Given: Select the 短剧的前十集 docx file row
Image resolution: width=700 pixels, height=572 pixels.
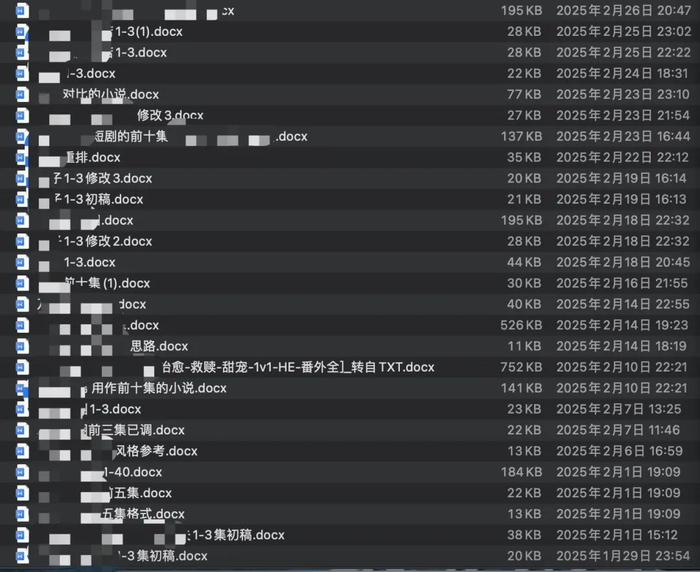Looking at the screenshot, I should 350,136.
